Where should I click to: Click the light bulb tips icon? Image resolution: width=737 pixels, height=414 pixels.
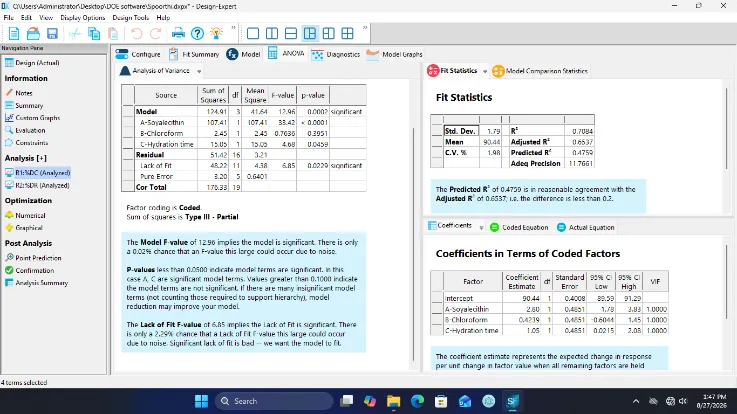(x=216, y=33)
